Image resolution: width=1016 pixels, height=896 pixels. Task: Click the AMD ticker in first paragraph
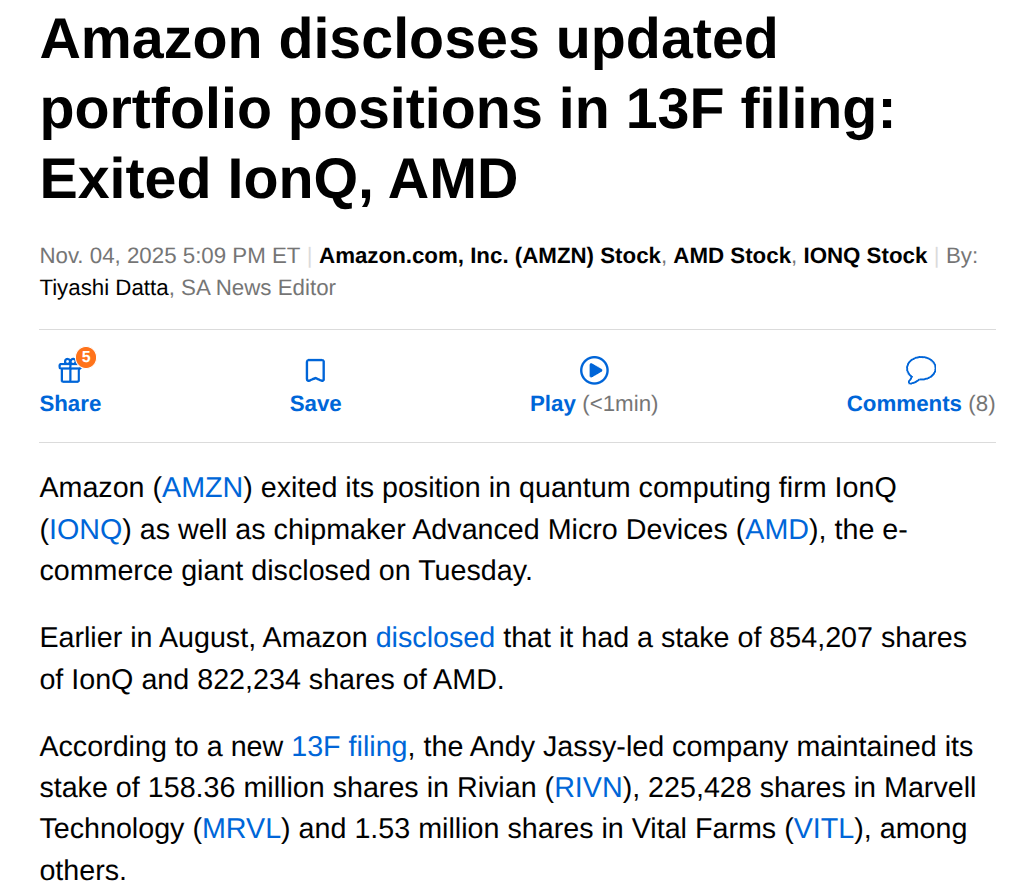coord(777,529)
